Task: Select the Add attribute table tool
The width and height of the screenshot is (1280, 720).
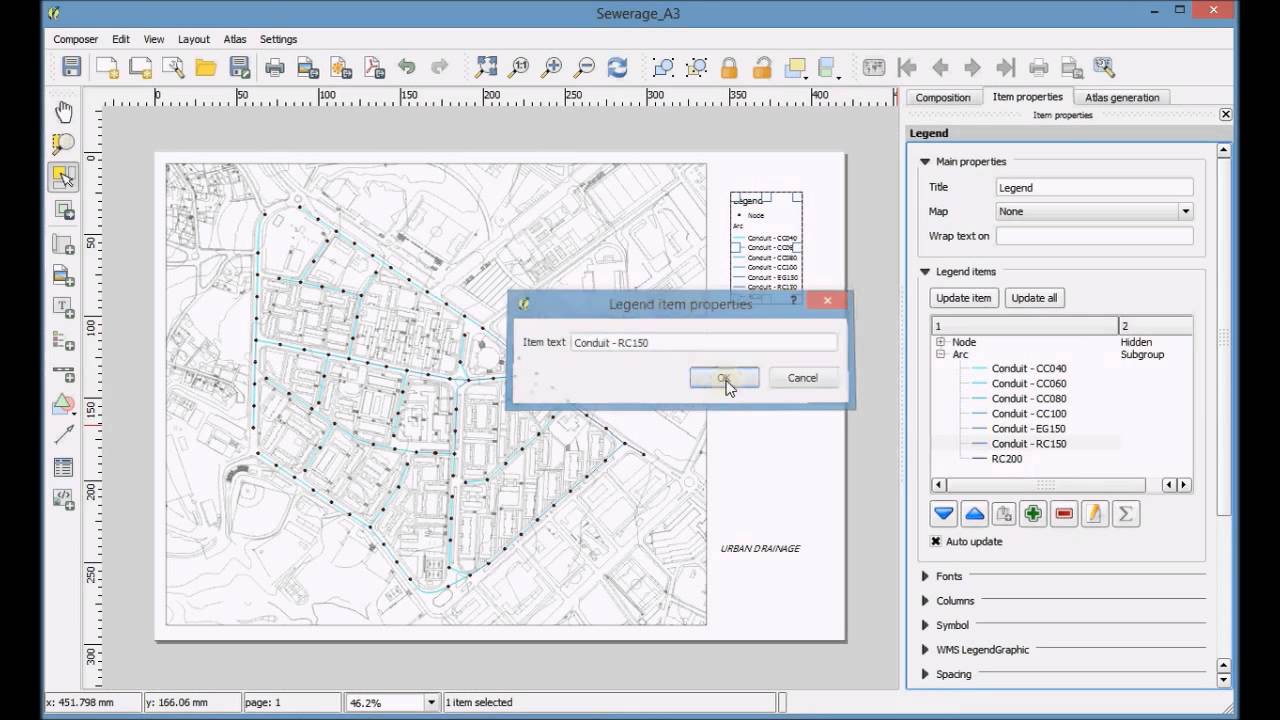Action: pos(63,467)
